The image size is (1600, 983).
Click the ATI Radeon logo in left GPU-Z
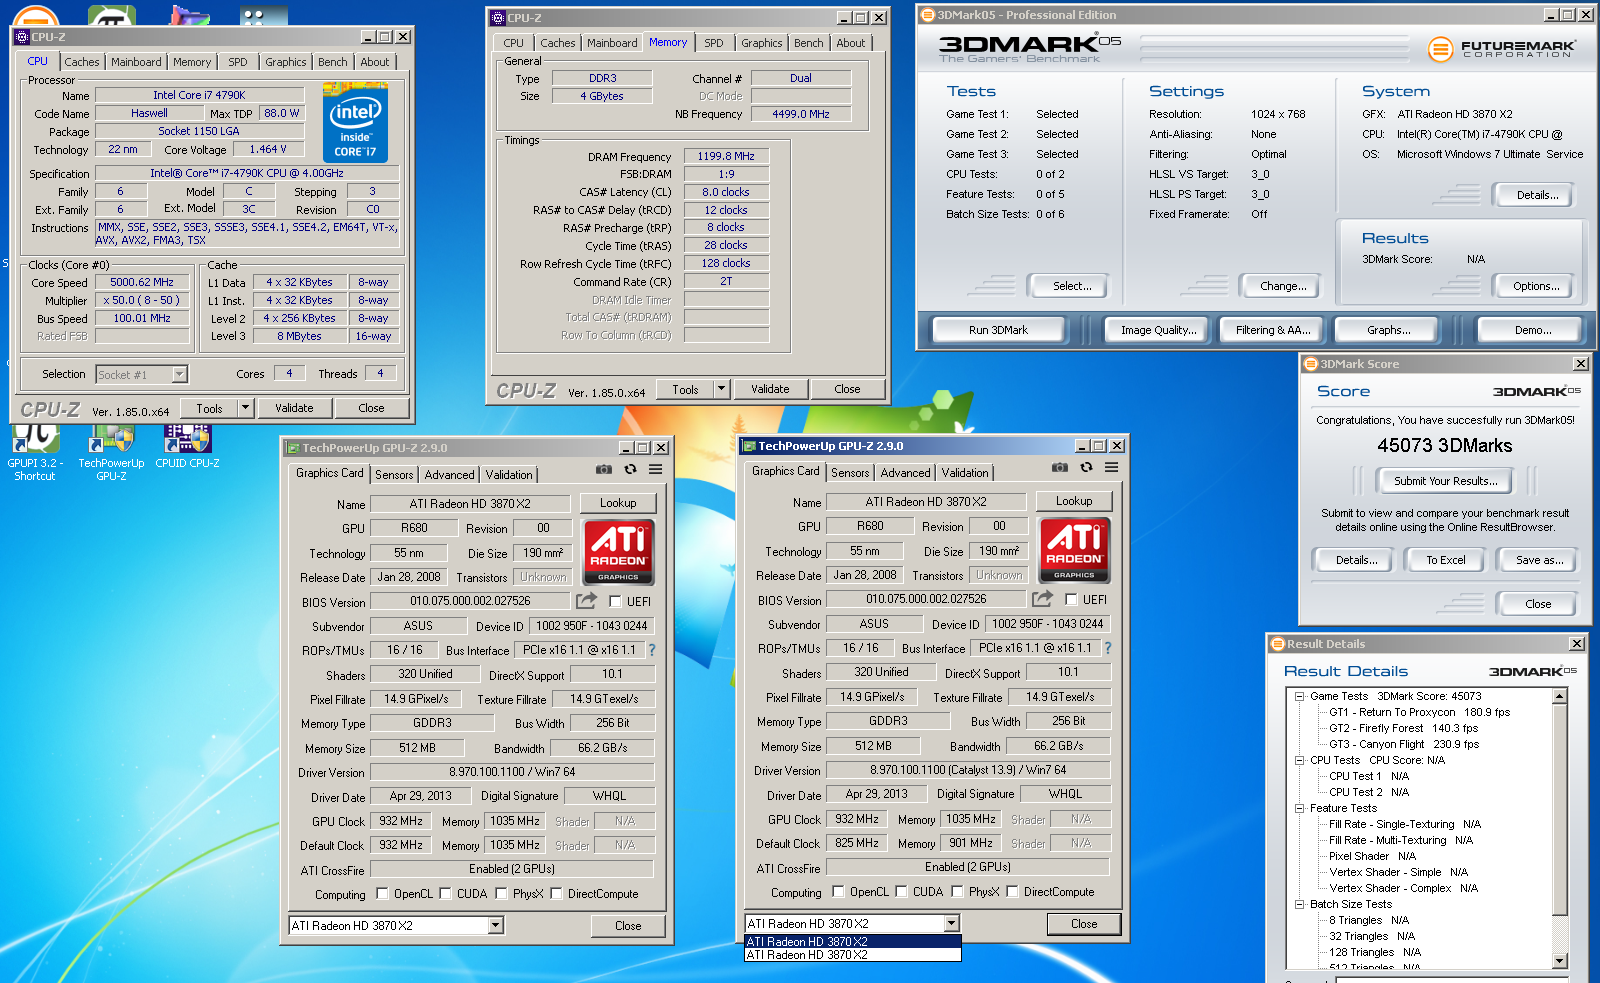click(x=618, y=551)
